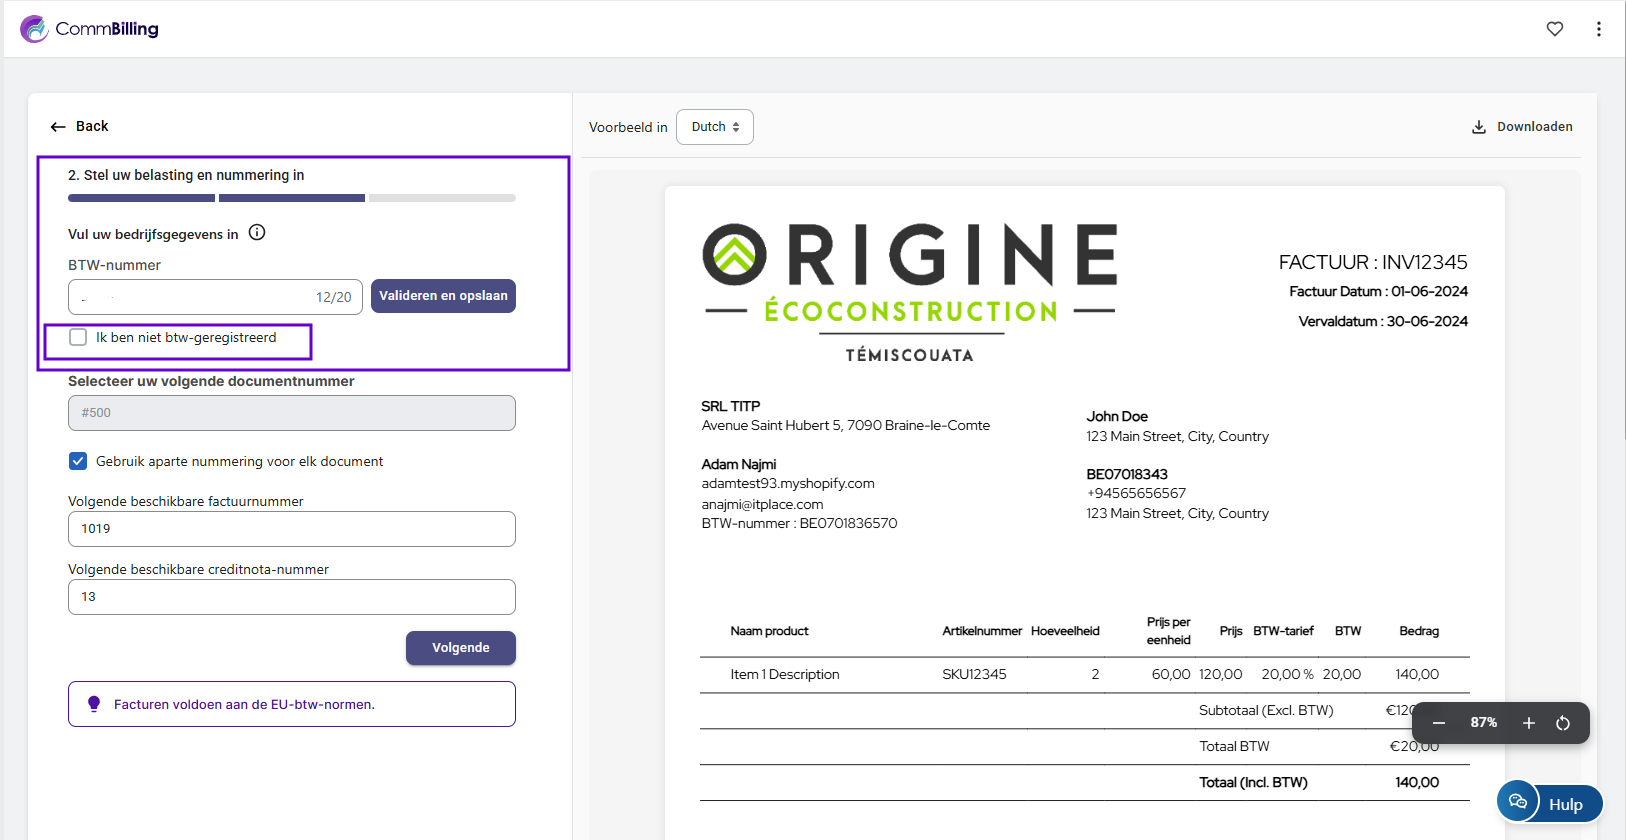
Task: Open the Dutch preview language dropdown
Action: [x=714, y=127]
